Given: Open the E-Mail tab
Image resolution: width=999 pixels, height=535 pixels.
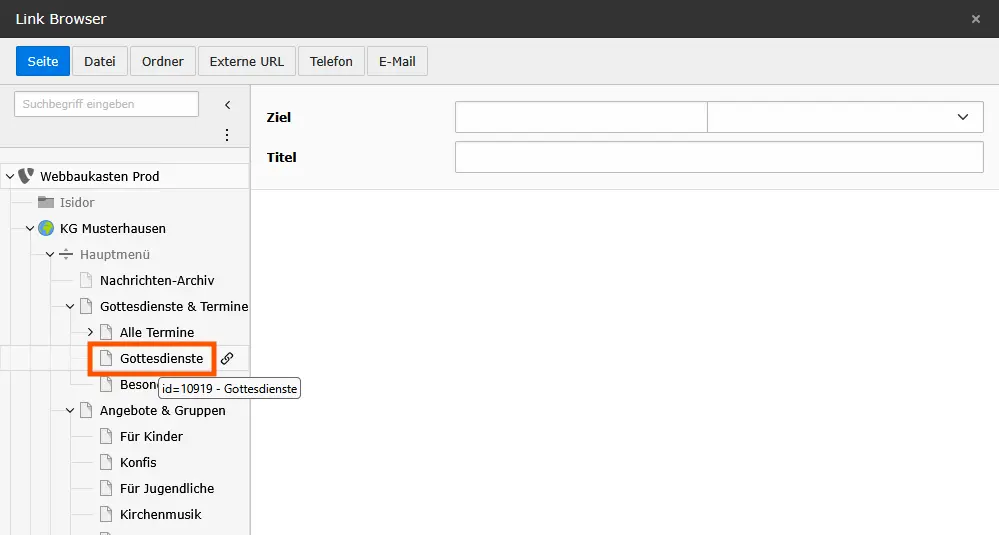Looking at the screenshot, I should (x=397, y=61).
